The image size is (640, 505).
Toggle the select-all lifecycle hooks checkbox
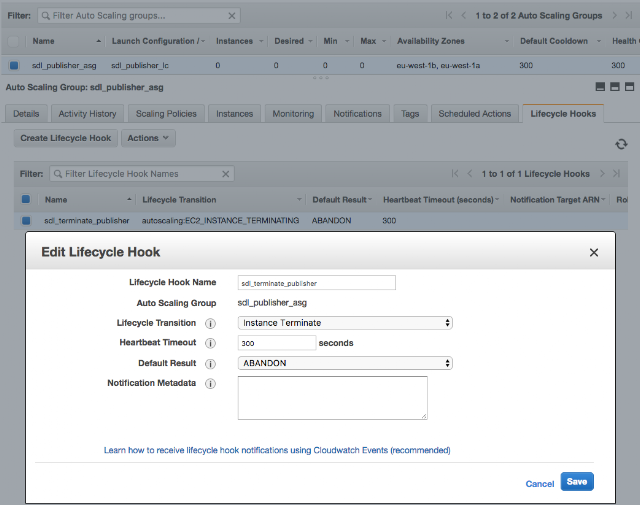26,199
